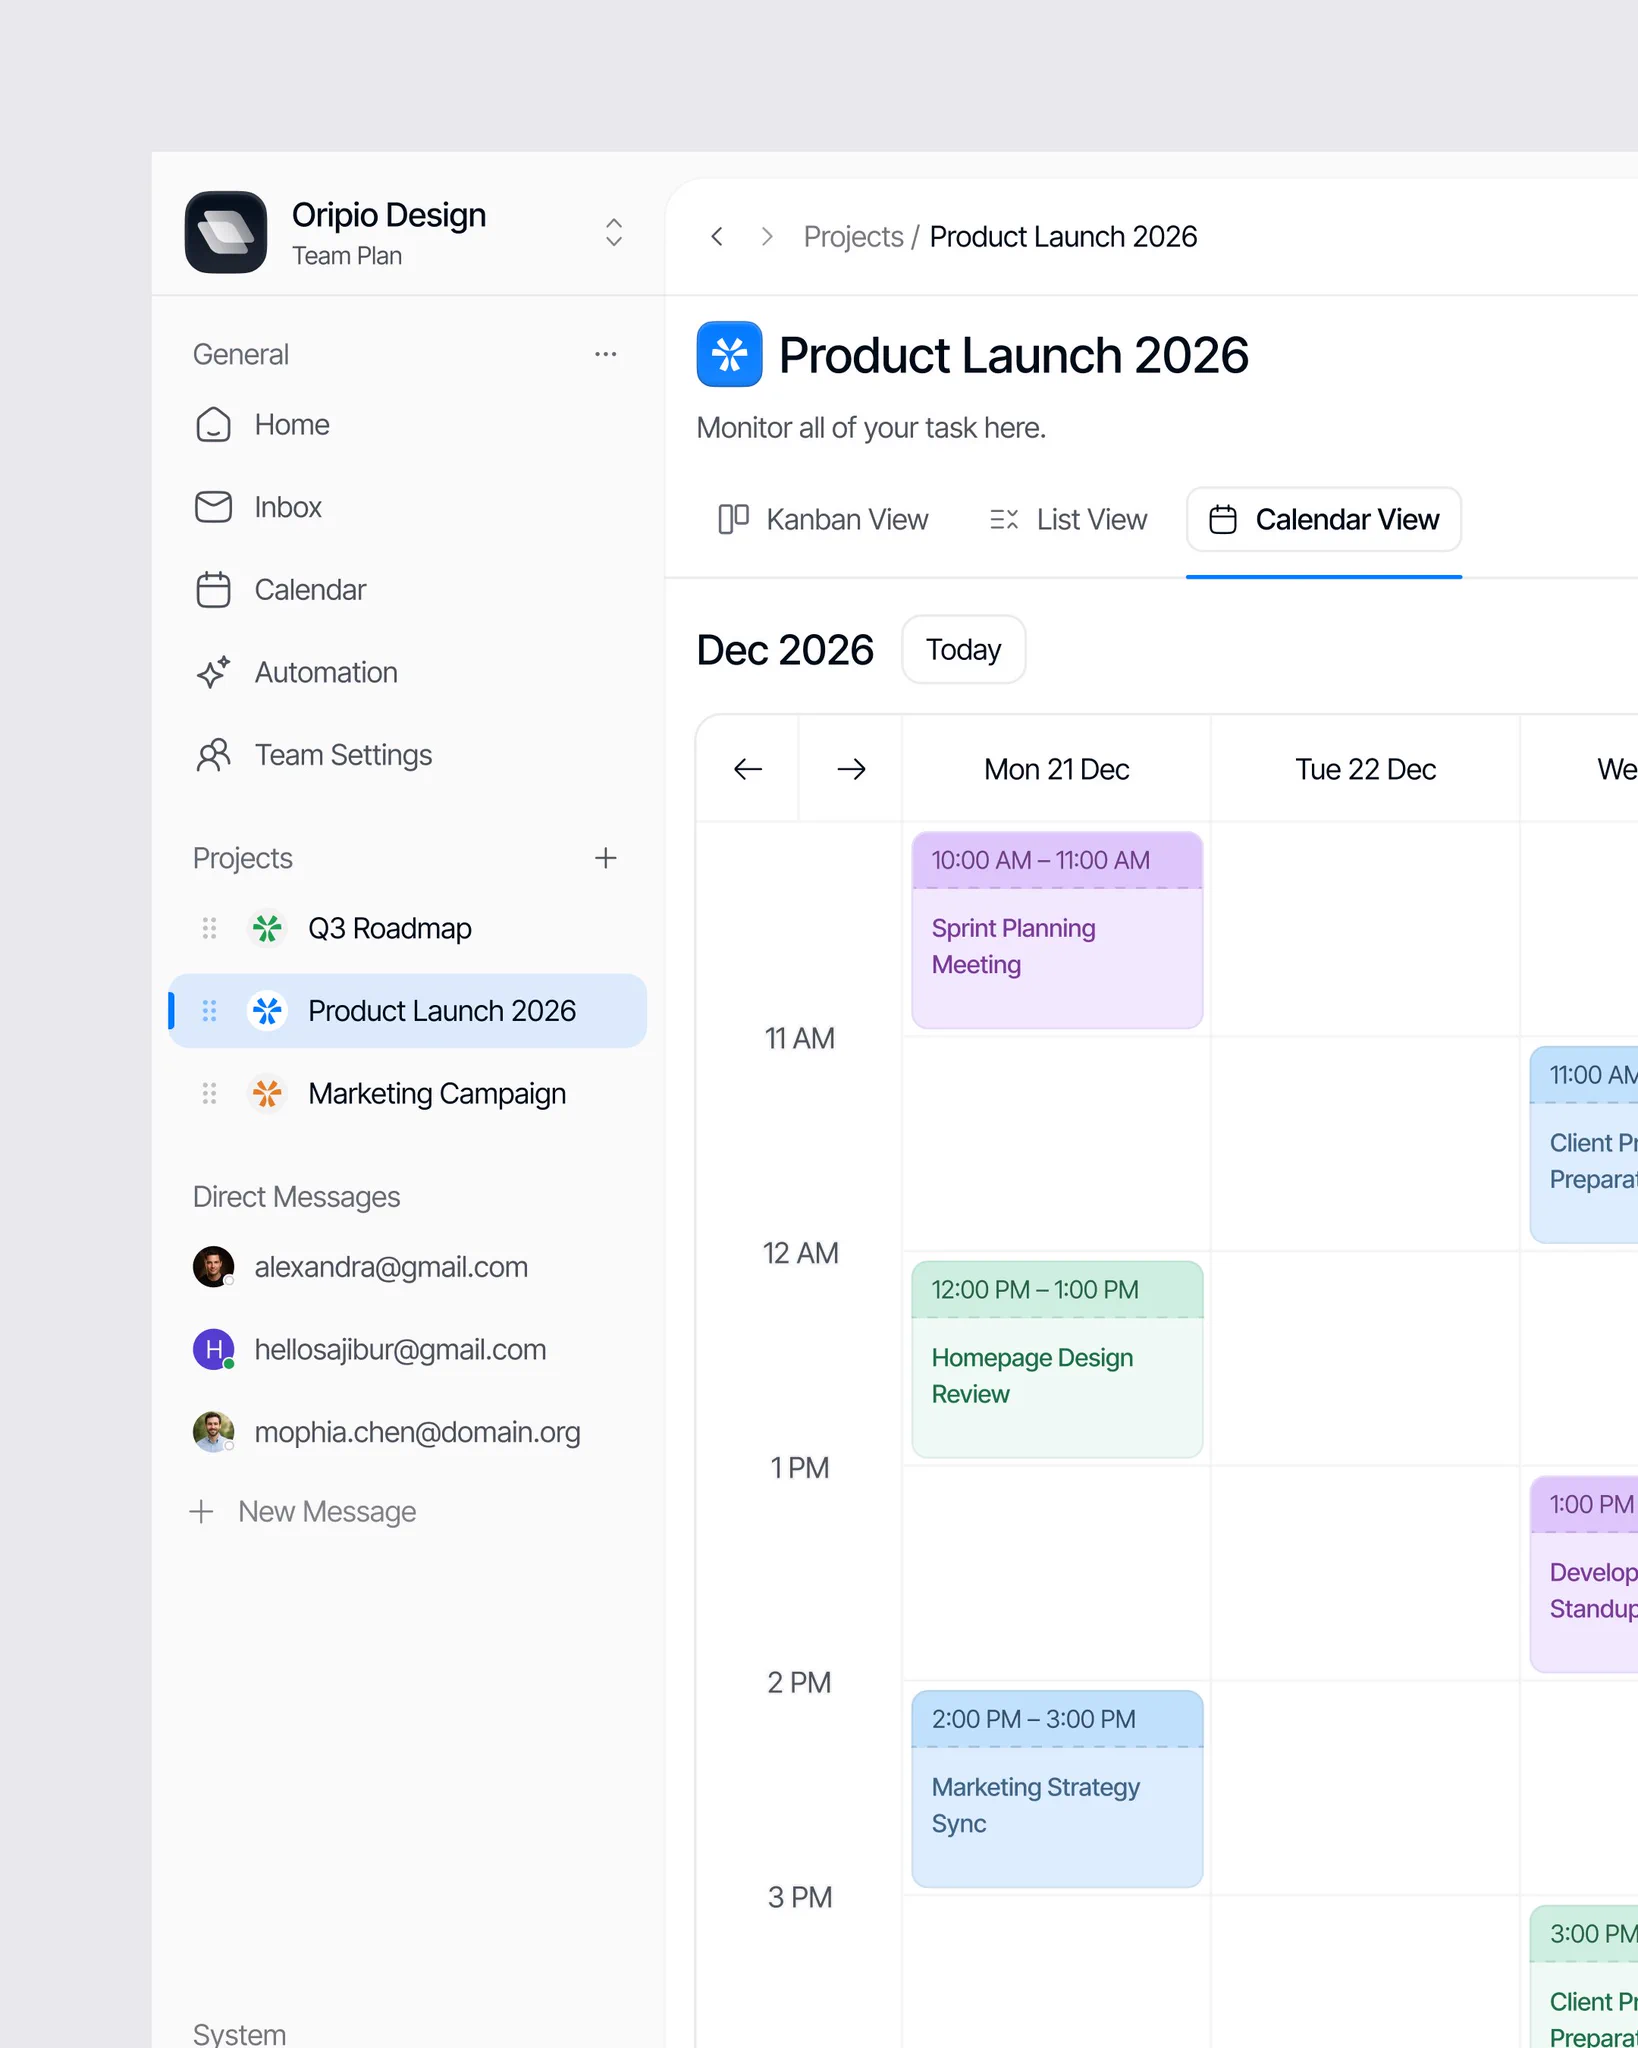Click the Calendar icon in sidebar
This screenshot has width=1638, height=2048.
213,590
